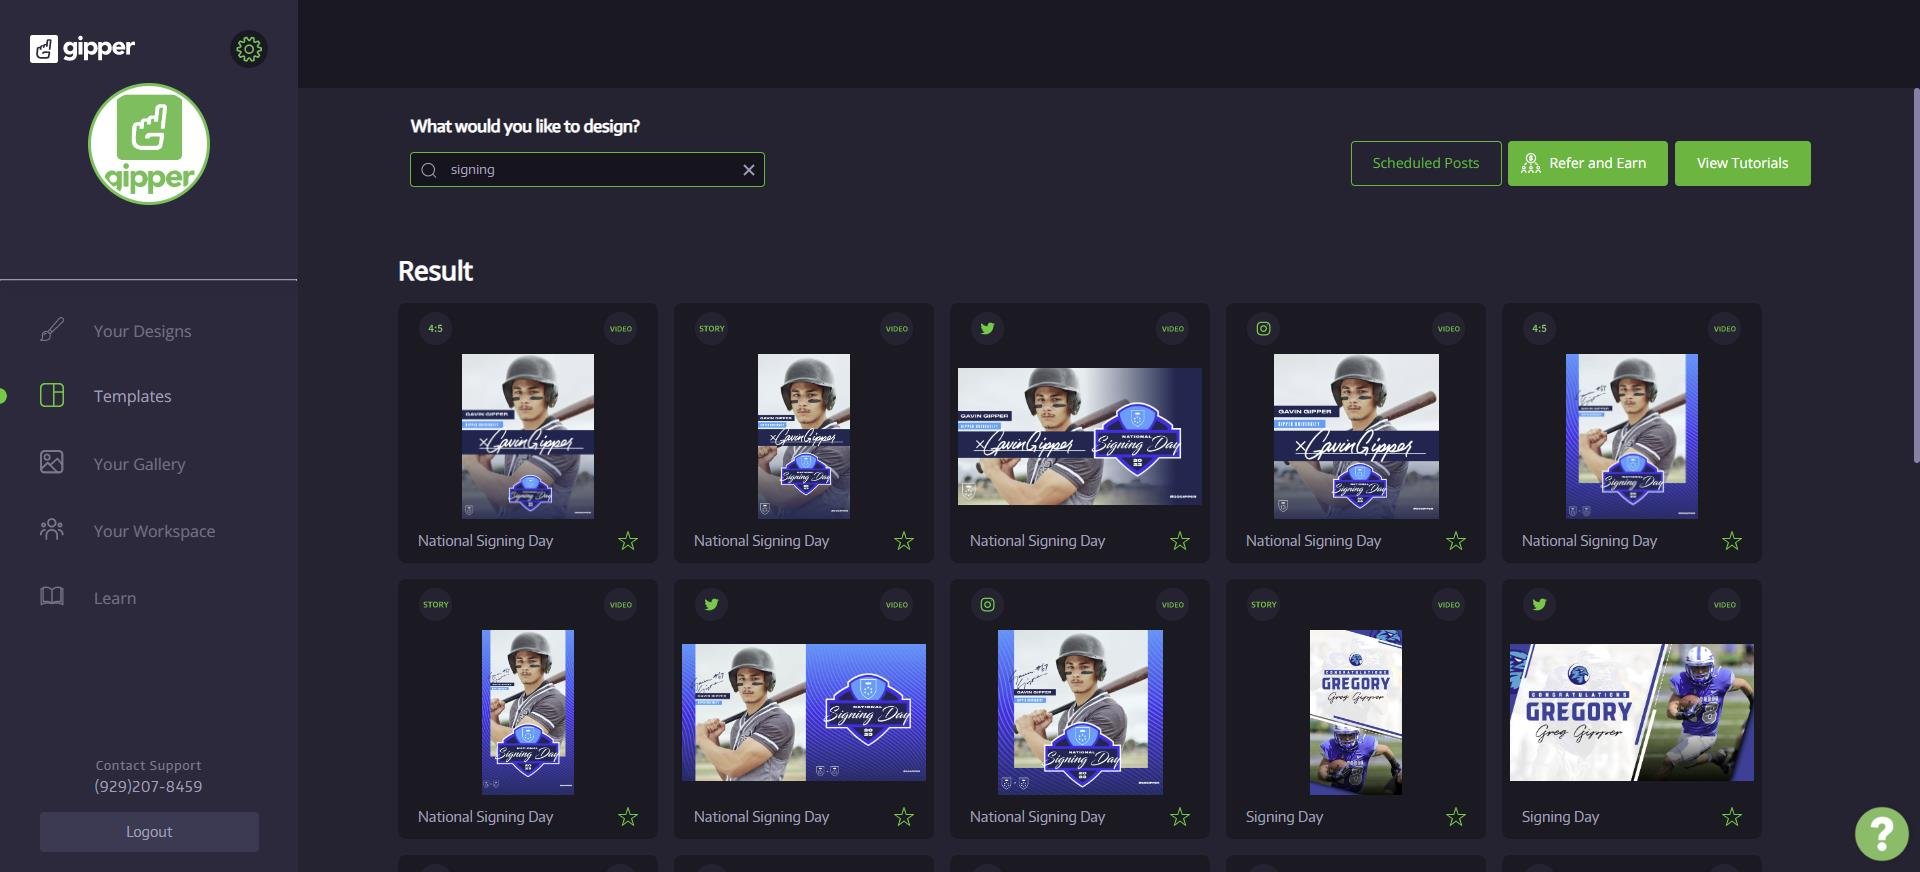Open Your Designs in sidebar

(x=142, y=331)
